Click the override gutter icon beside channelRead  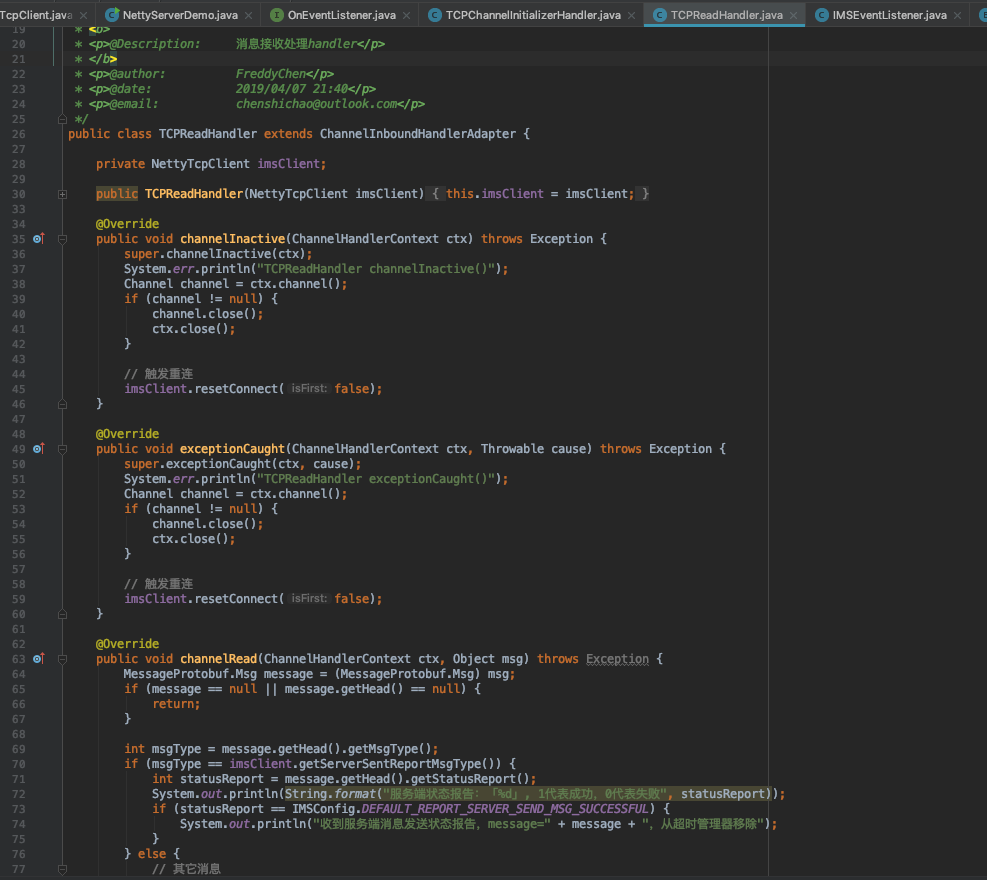coord(38,659)
